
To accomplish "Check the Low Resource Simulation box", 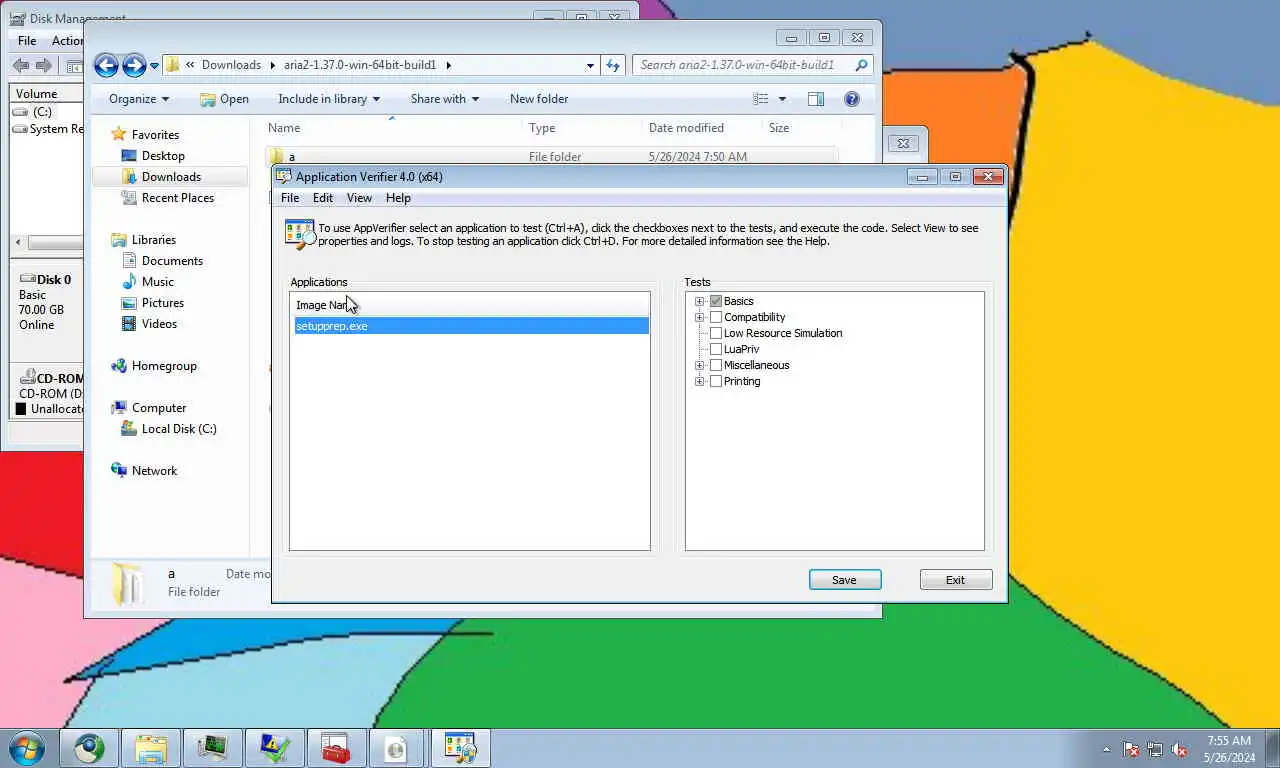I will click(716, 333).
